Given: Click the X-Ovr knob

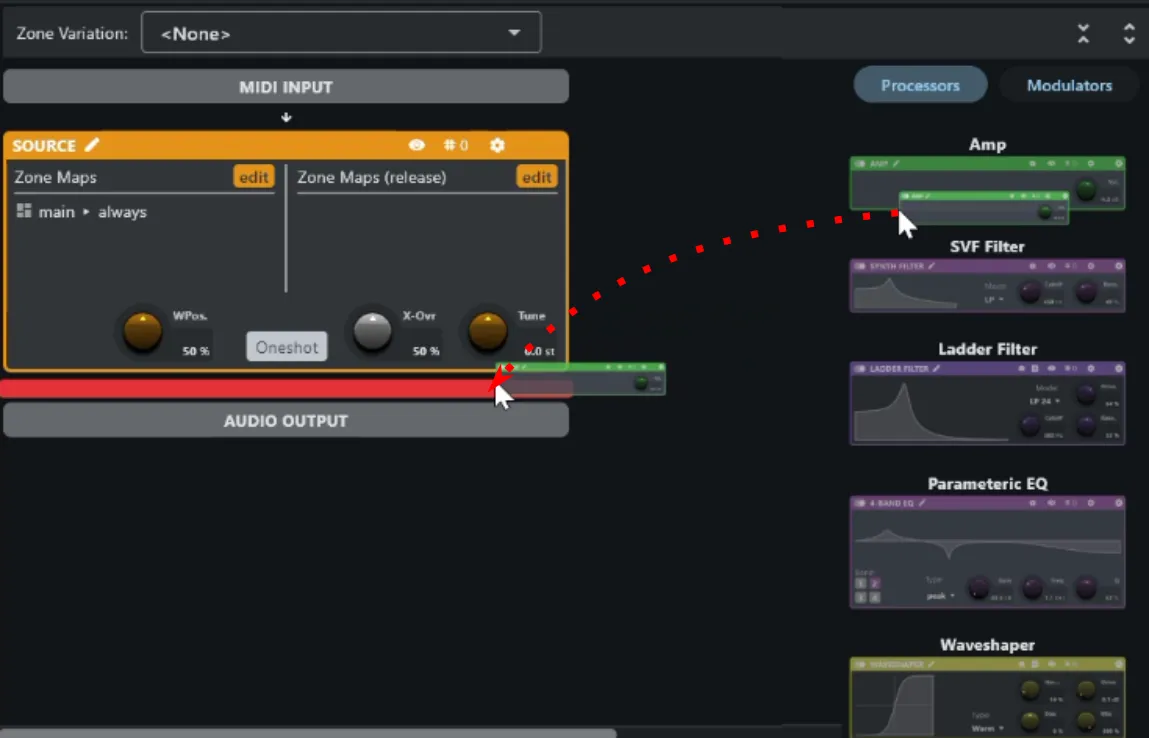Looking at the screenshot, I should (x=372, y=331).
